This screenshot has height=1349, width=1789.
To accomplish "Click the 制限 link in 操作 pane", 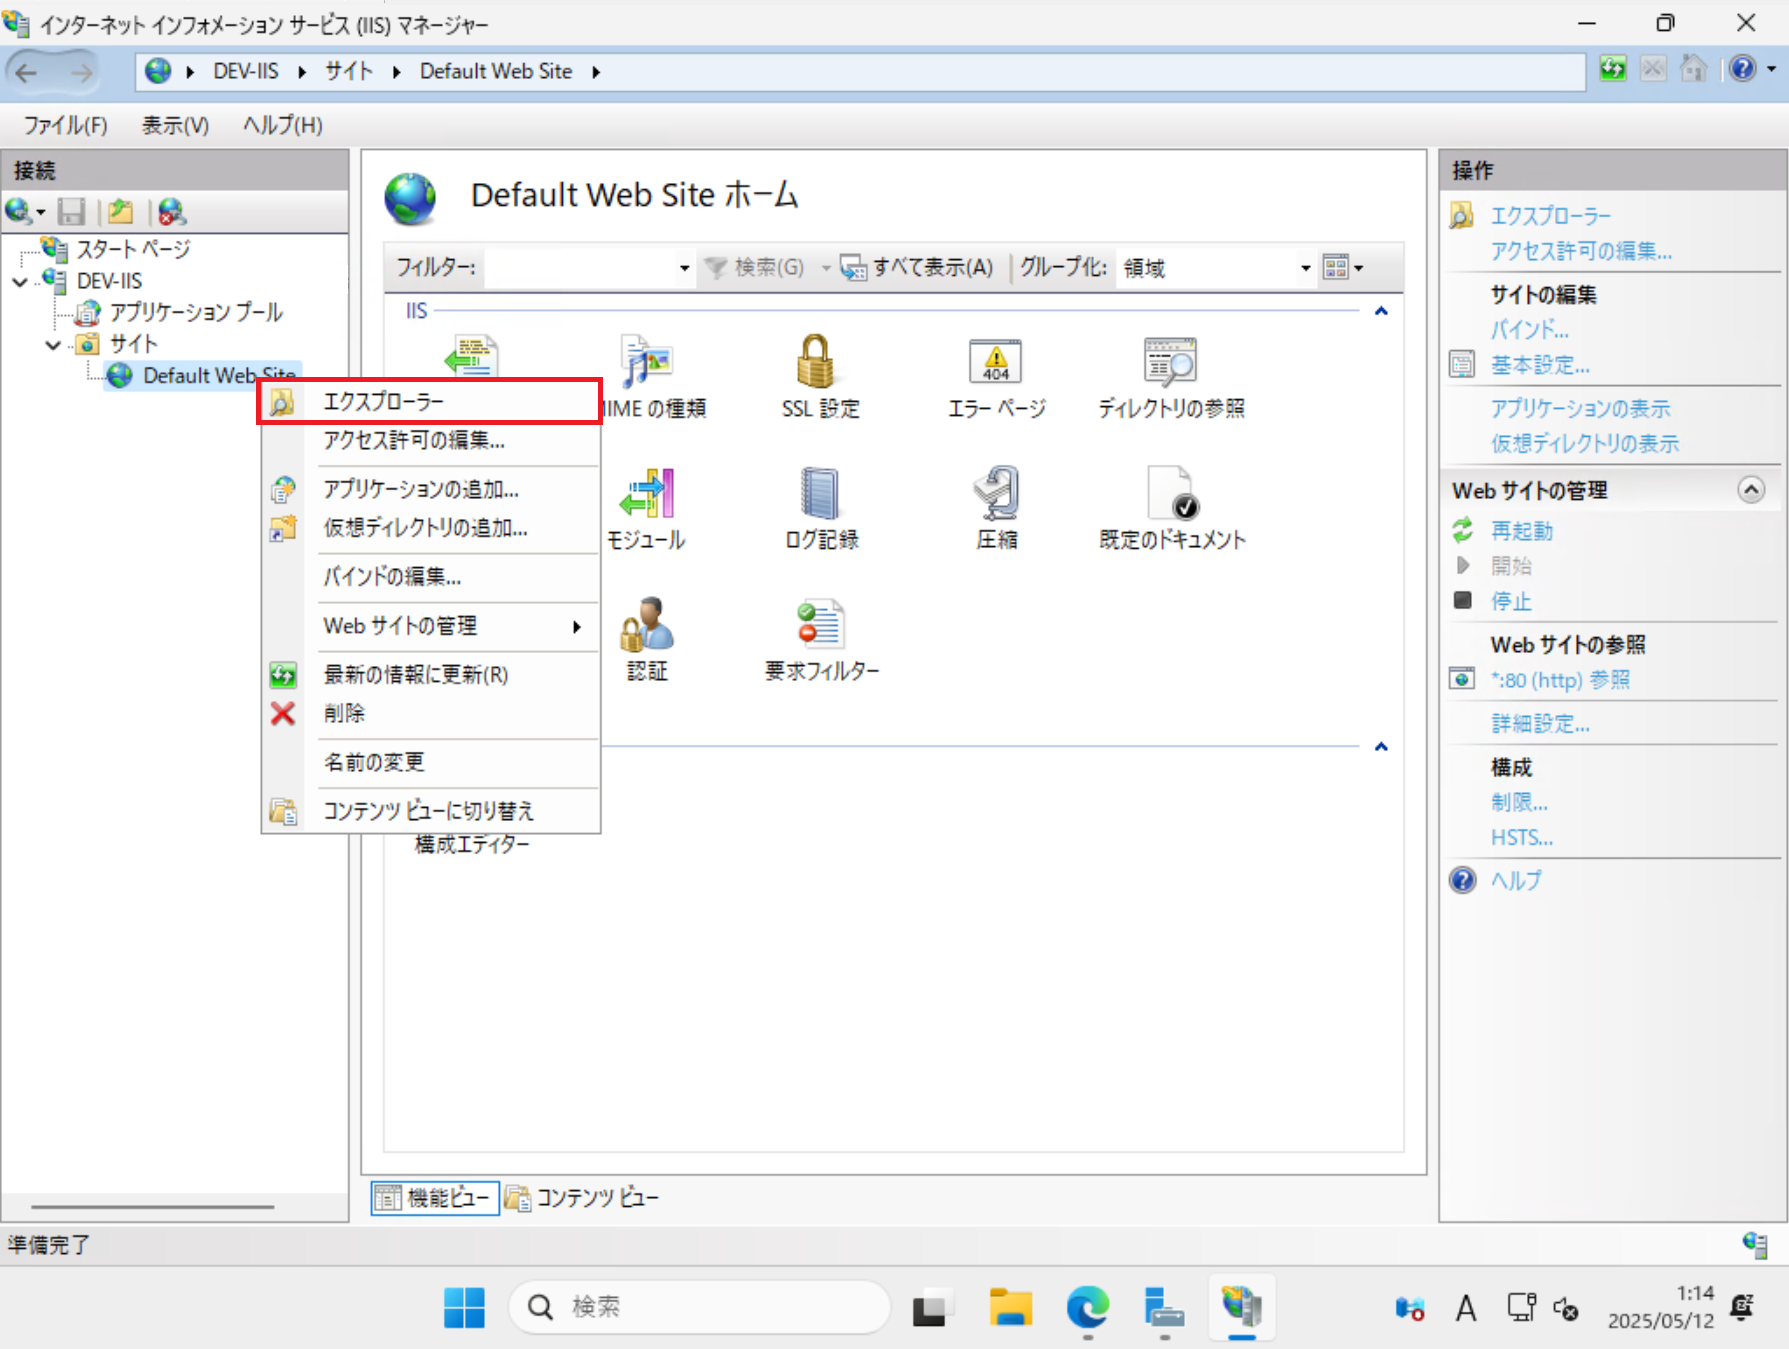I will (x=1519, y=802).
